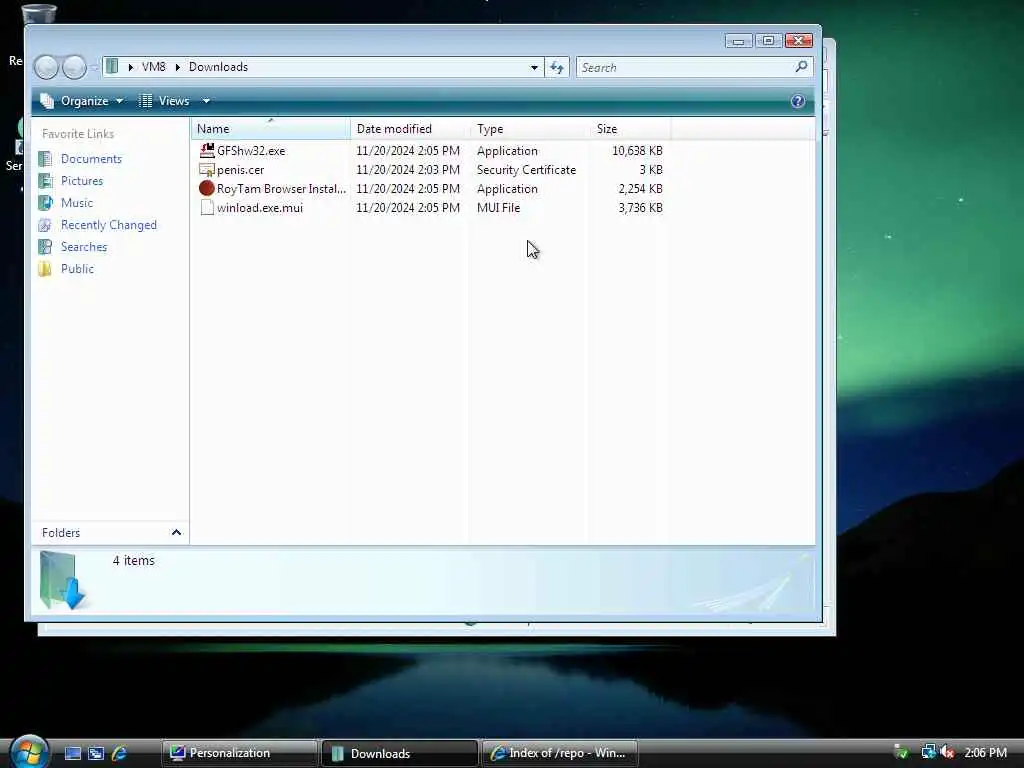Expand the Views dropdown arrow
The image size is (1024, 768).
(x=206, y=101)
